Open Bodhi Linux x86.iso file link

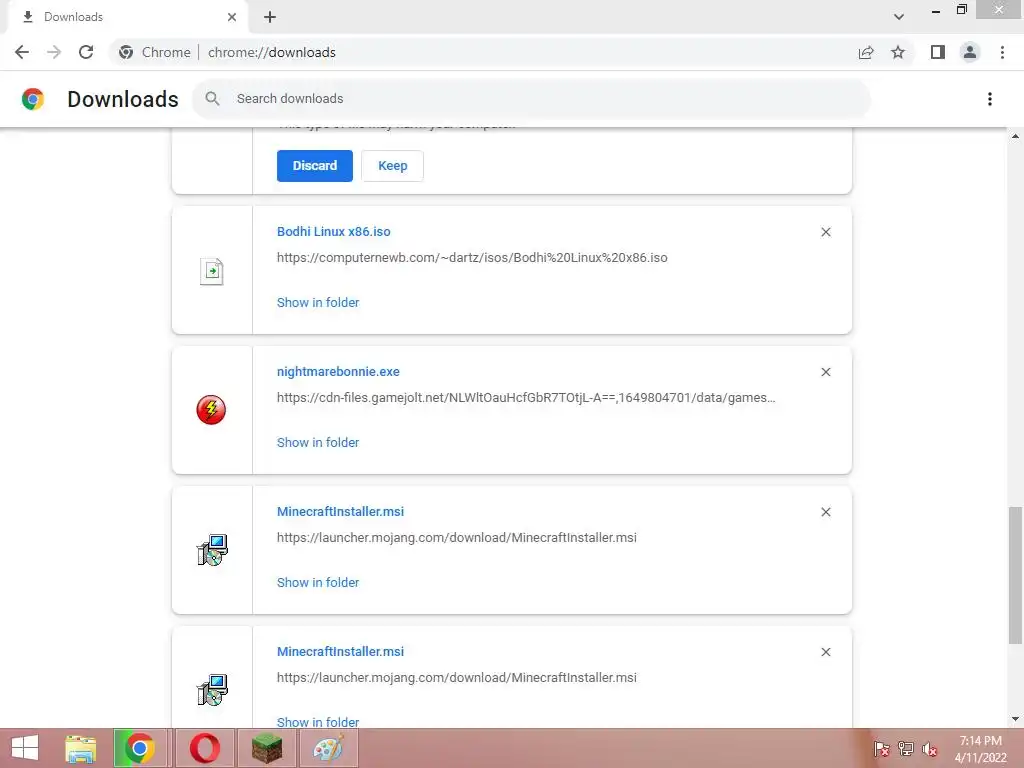tap(334, 231)
